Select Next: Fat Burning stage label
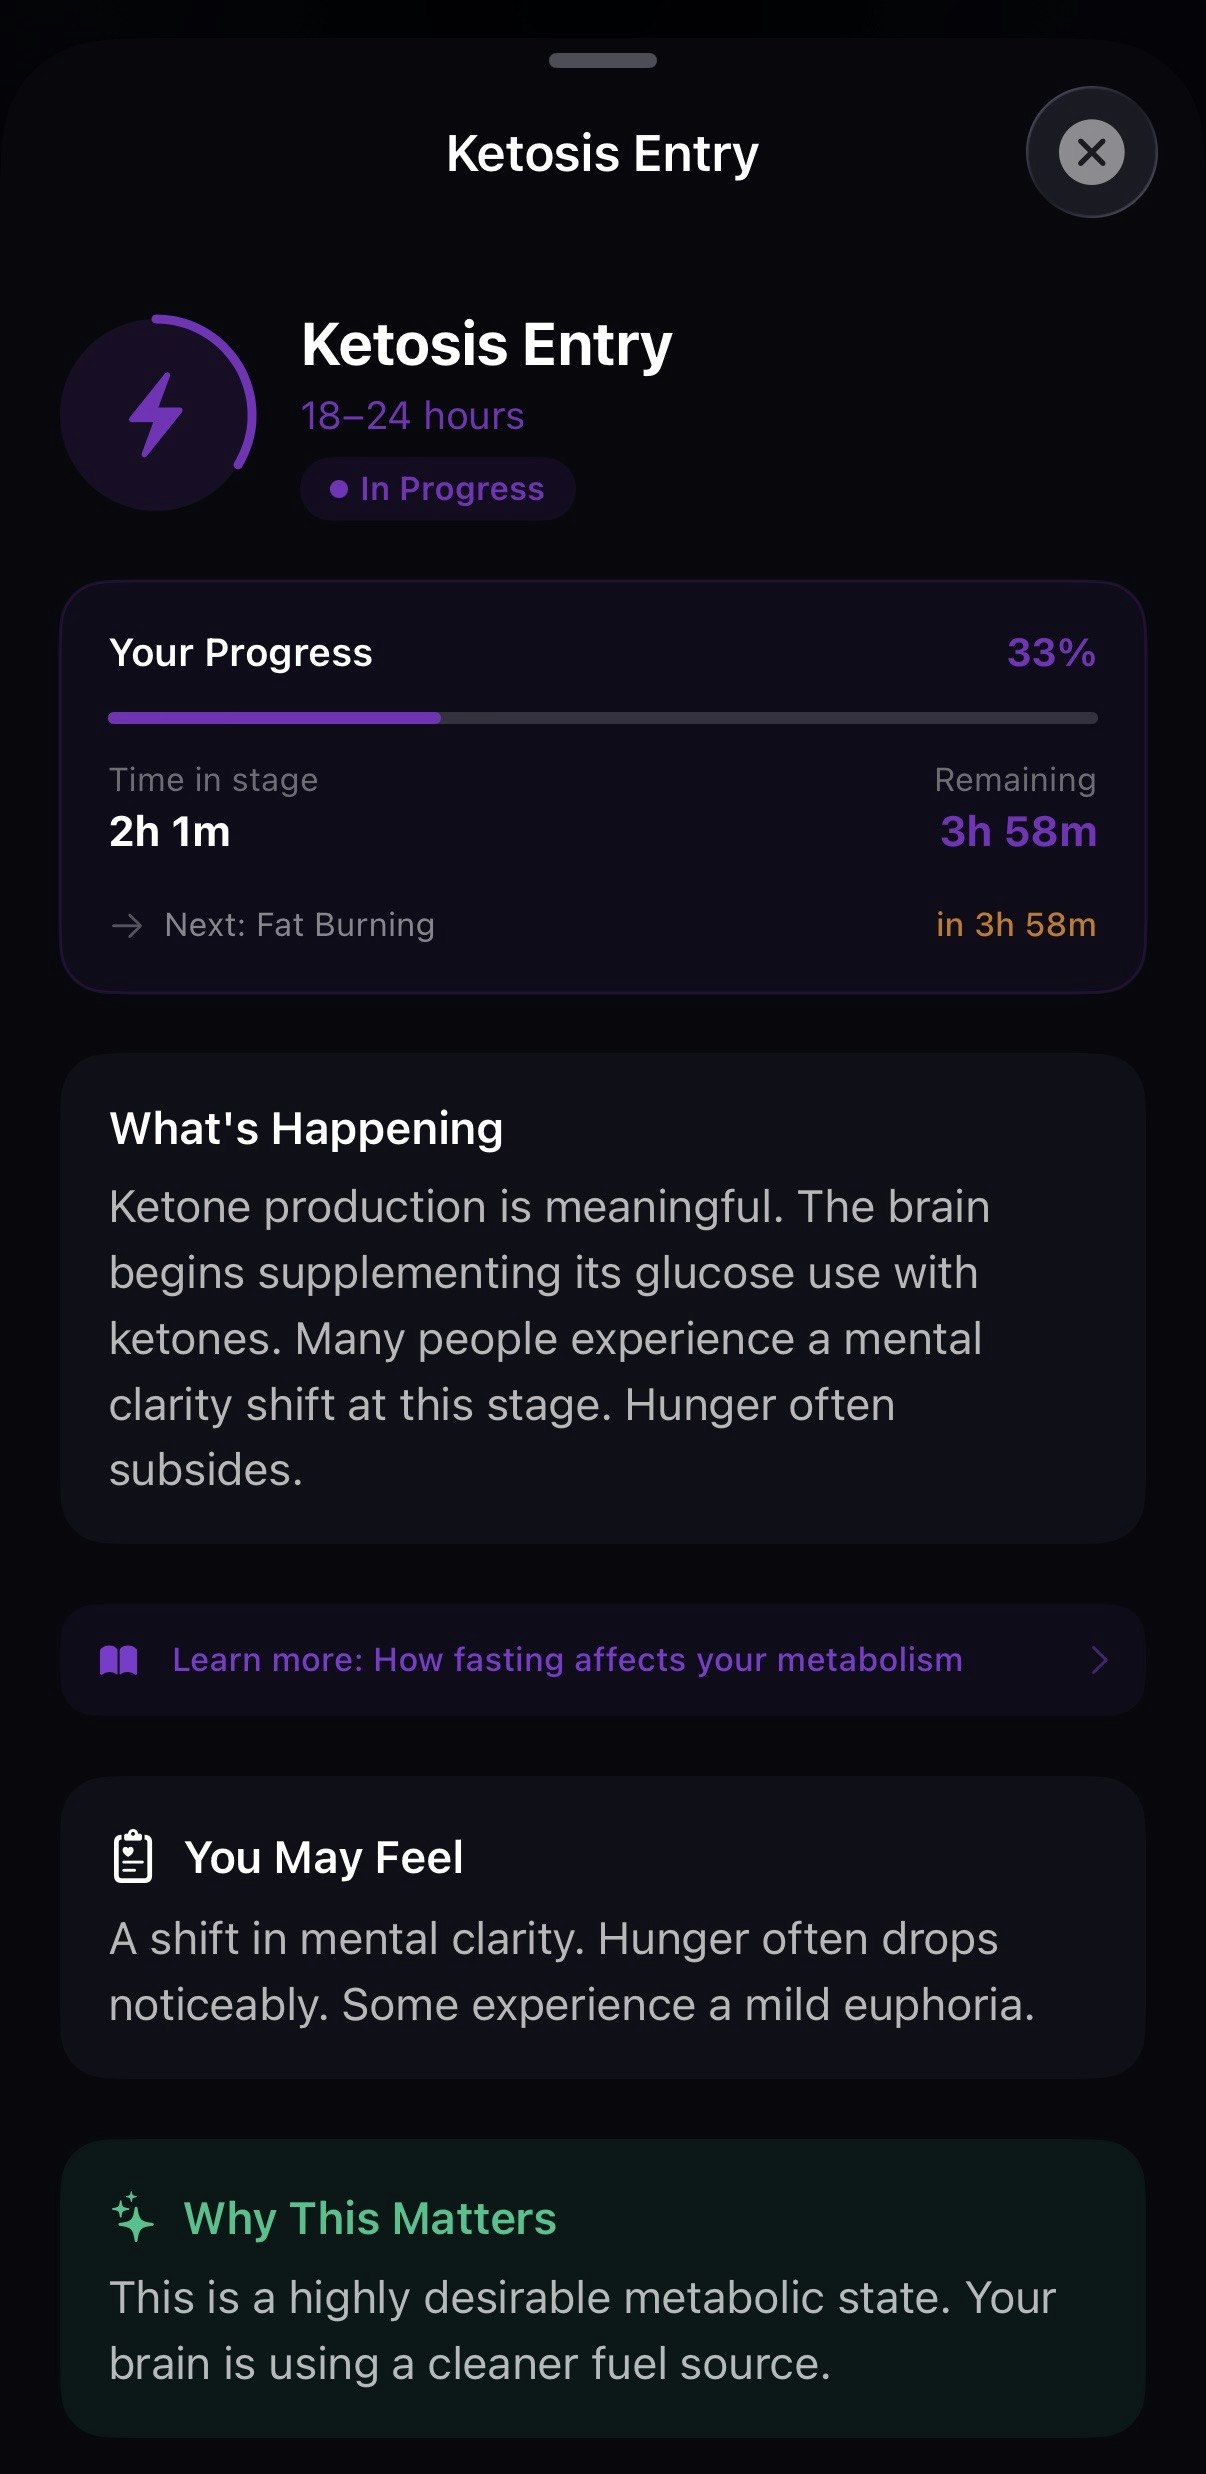 299,925
